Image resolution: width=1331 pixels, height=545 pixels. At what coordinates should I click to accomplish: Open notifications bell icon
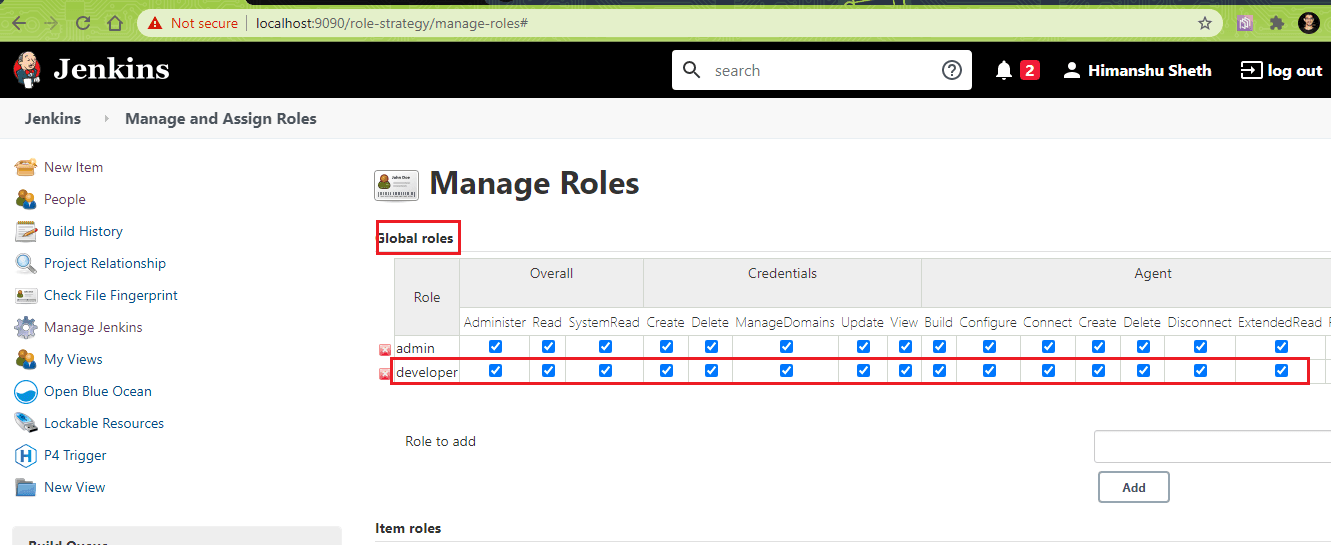click(x=1004, y=70)
